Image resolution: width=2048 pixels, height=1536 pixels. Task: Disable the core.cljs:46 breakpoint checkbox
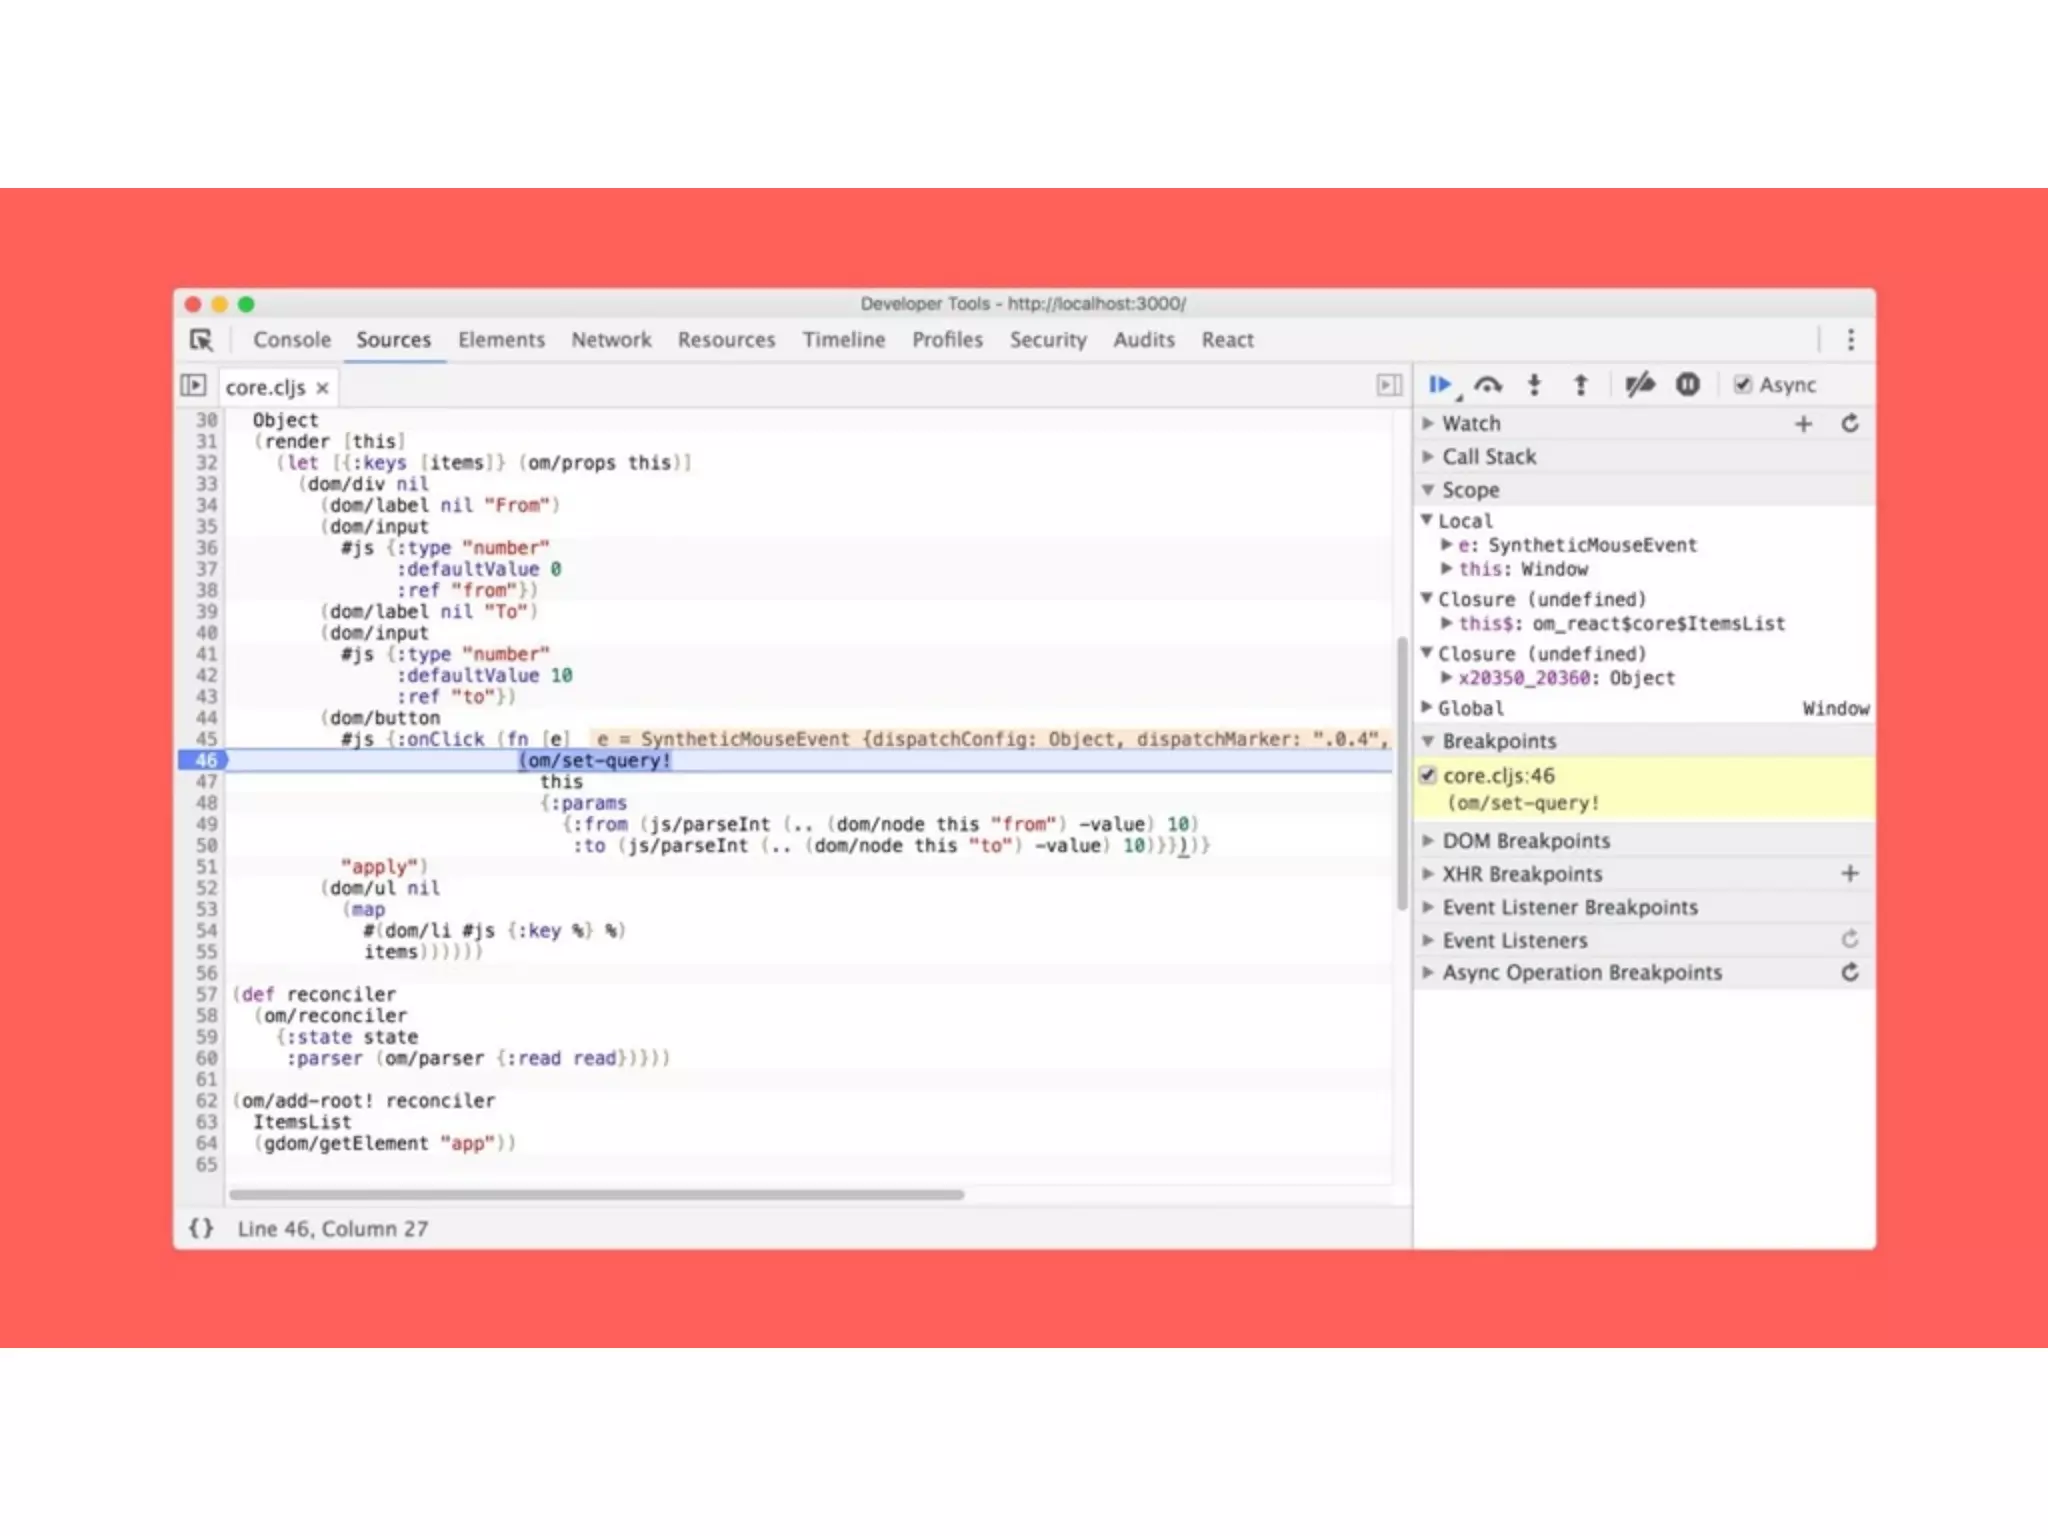coord(1428,775)
